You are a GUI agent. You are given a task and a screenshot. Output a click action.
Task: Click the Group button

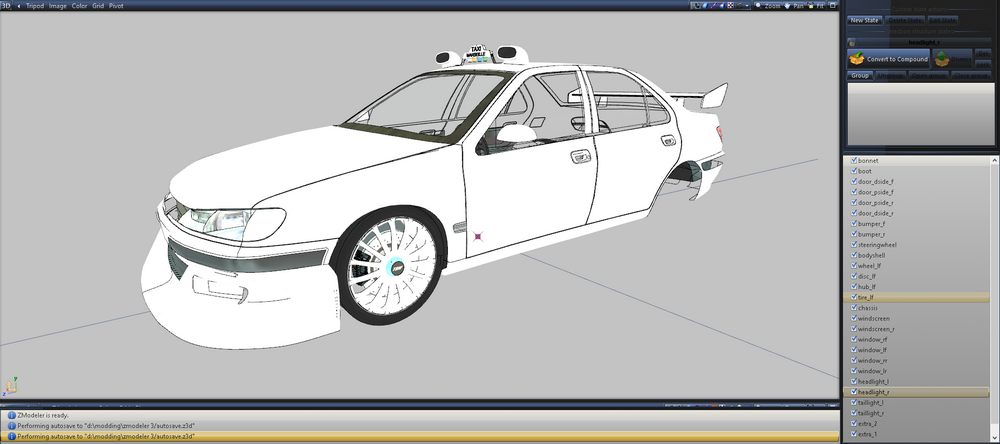(x=860, y=75)
